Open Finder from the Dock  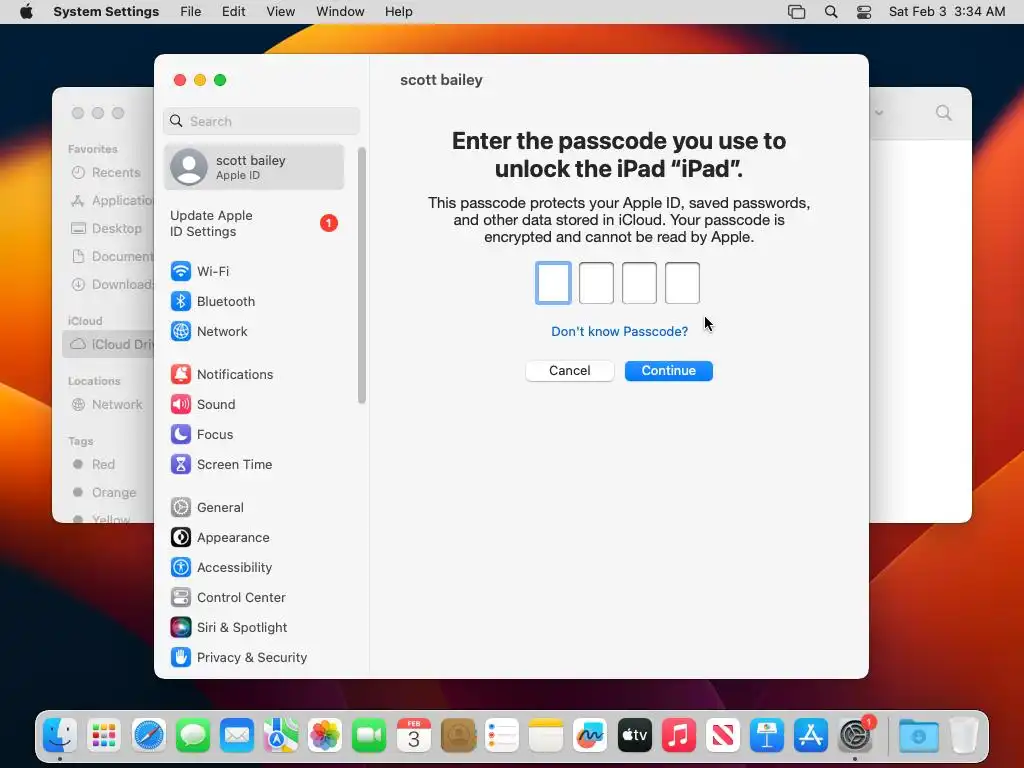pos(60,736)
